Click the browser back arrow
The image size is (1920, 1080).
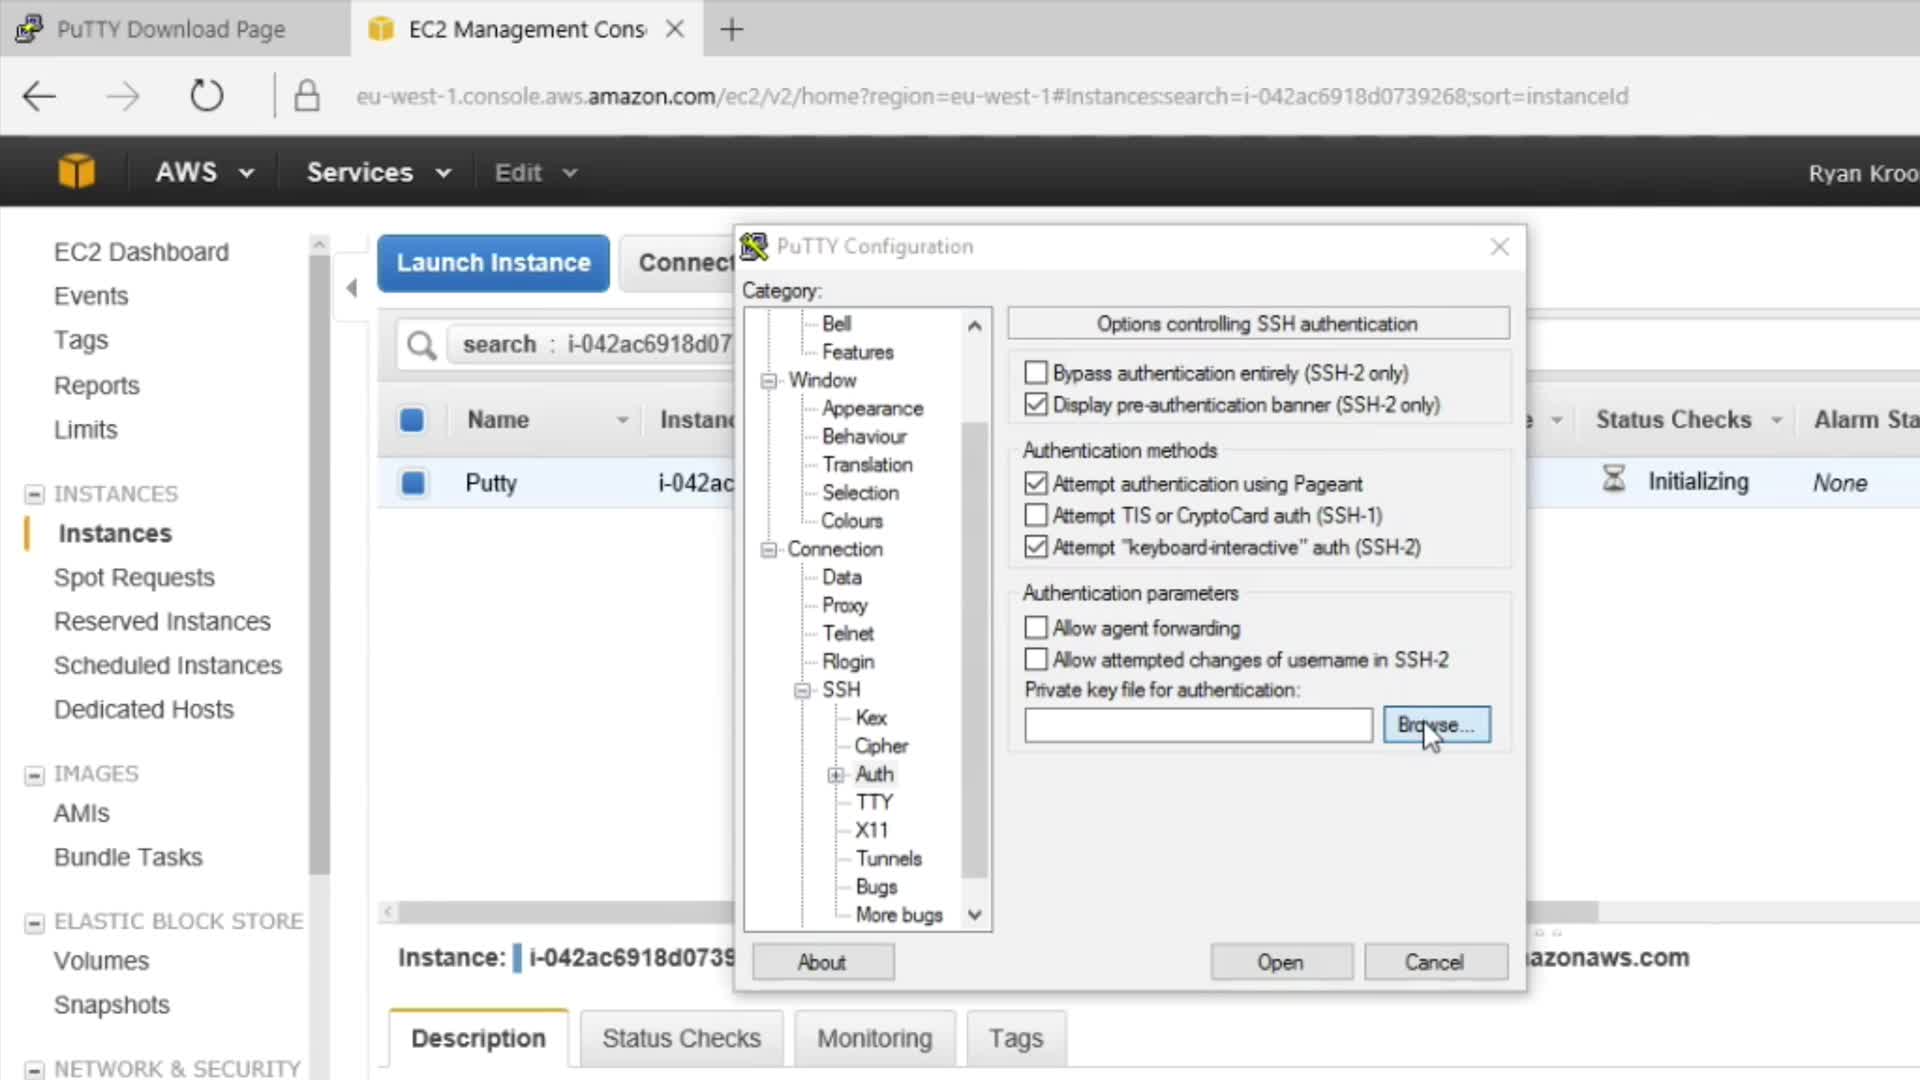coord(40,96)
